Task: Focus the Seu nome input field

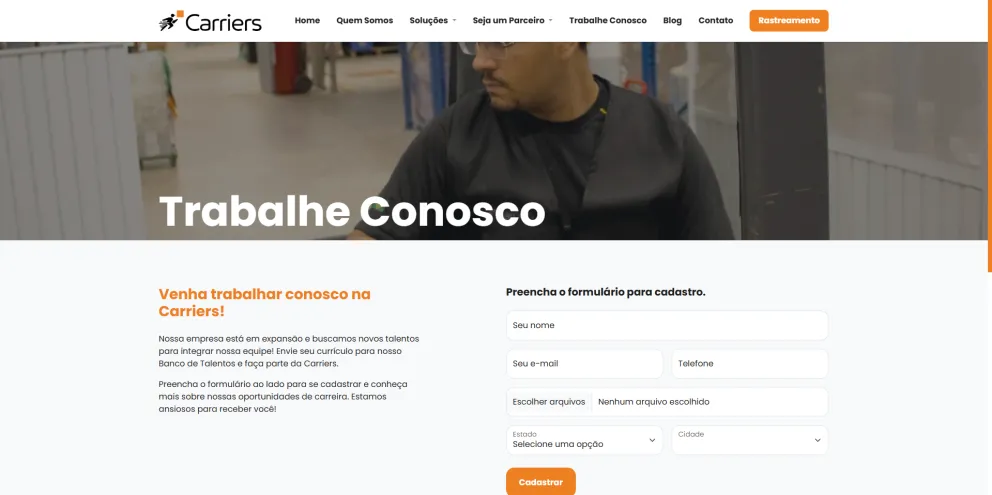Action: pos(667,325)
